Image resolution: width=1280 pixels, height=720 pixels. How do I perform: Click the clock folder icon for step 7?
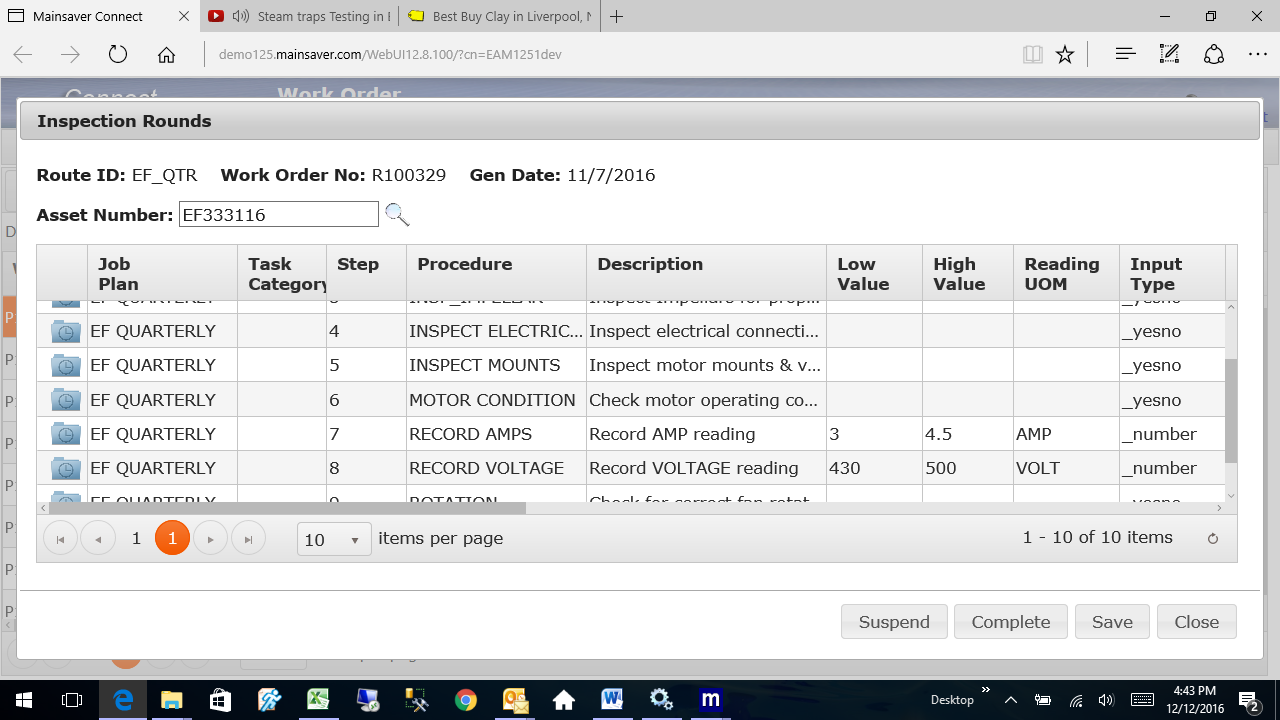65,434
